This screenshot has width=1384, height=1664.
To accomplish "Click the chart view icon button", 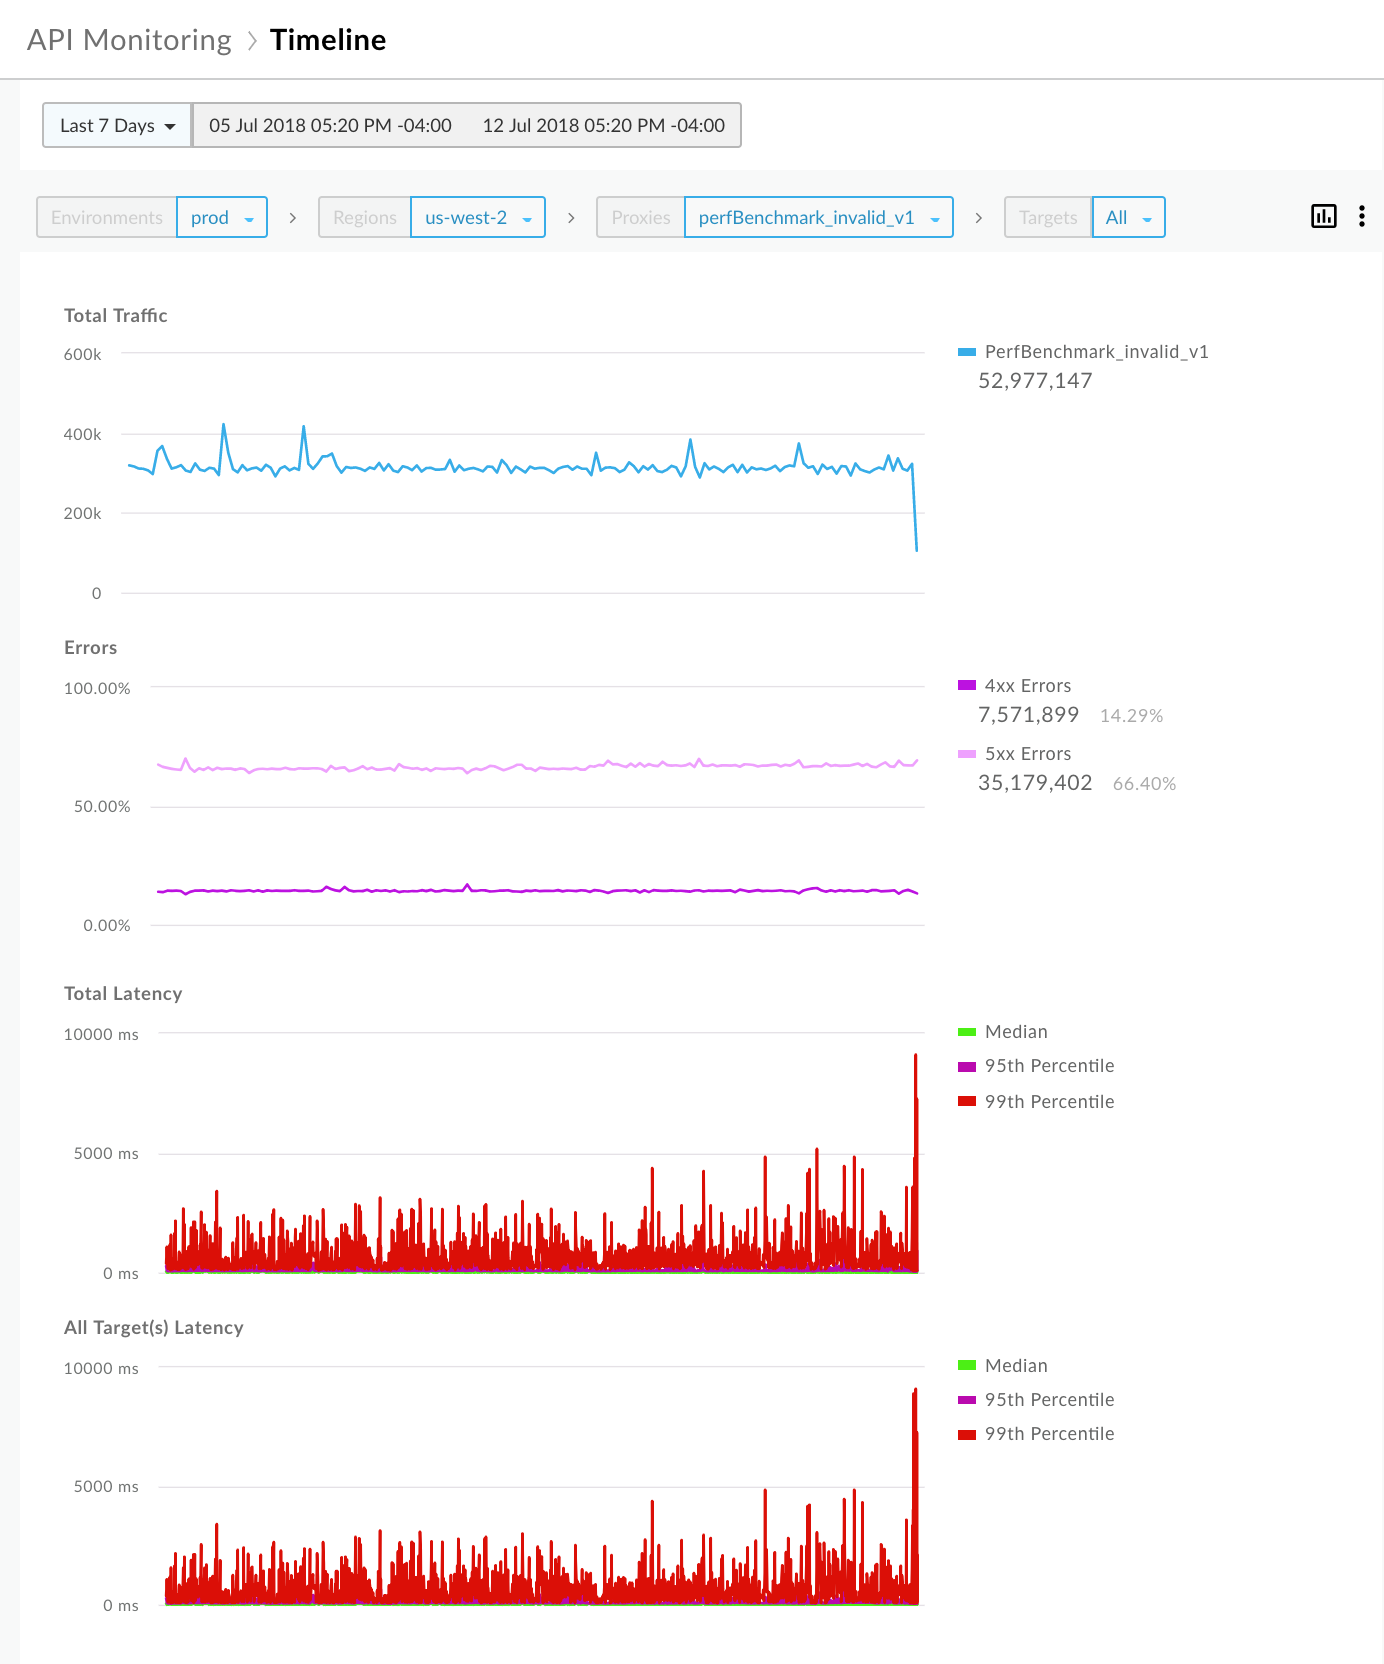I will tap(1323, 216).
